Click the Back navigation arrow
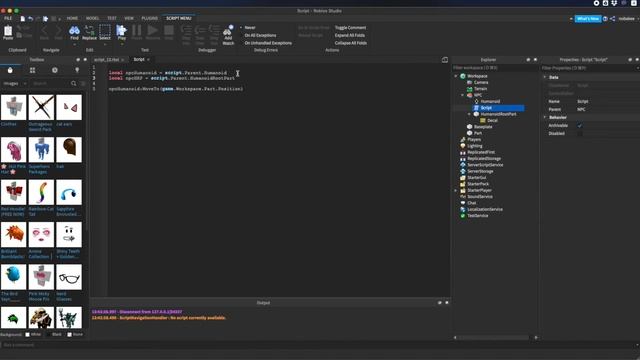The height and width of the screenshot is (360, 640). point(44,32)
